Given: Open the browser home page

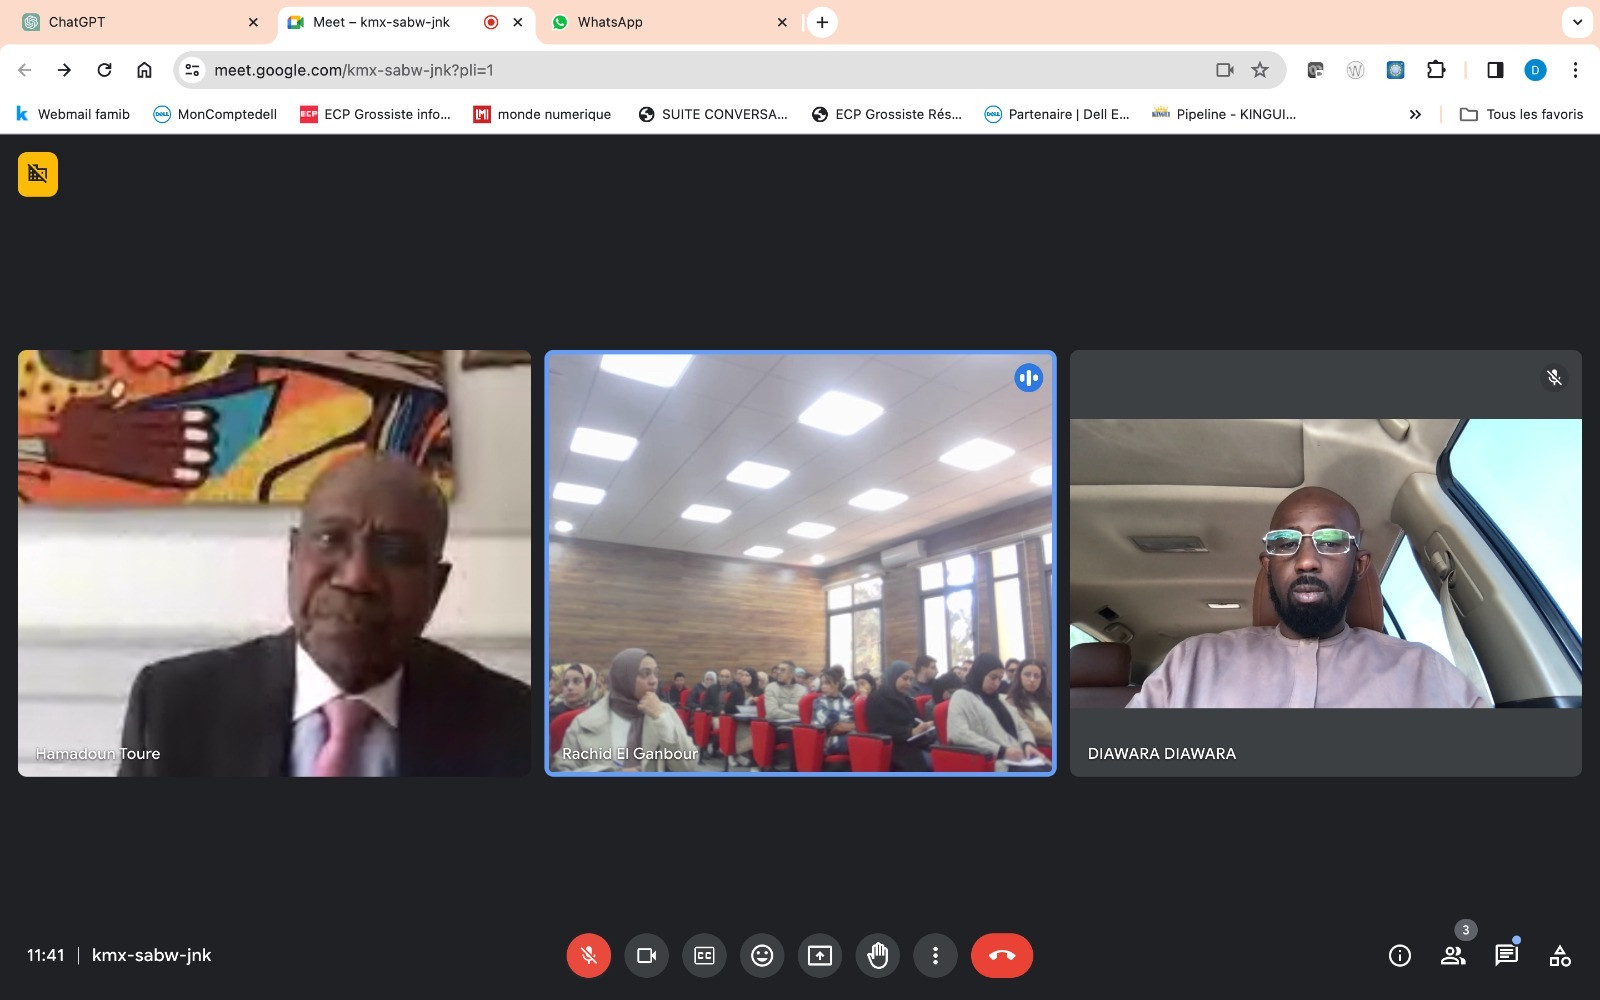Looking at the screenshot, I should 144,70.
